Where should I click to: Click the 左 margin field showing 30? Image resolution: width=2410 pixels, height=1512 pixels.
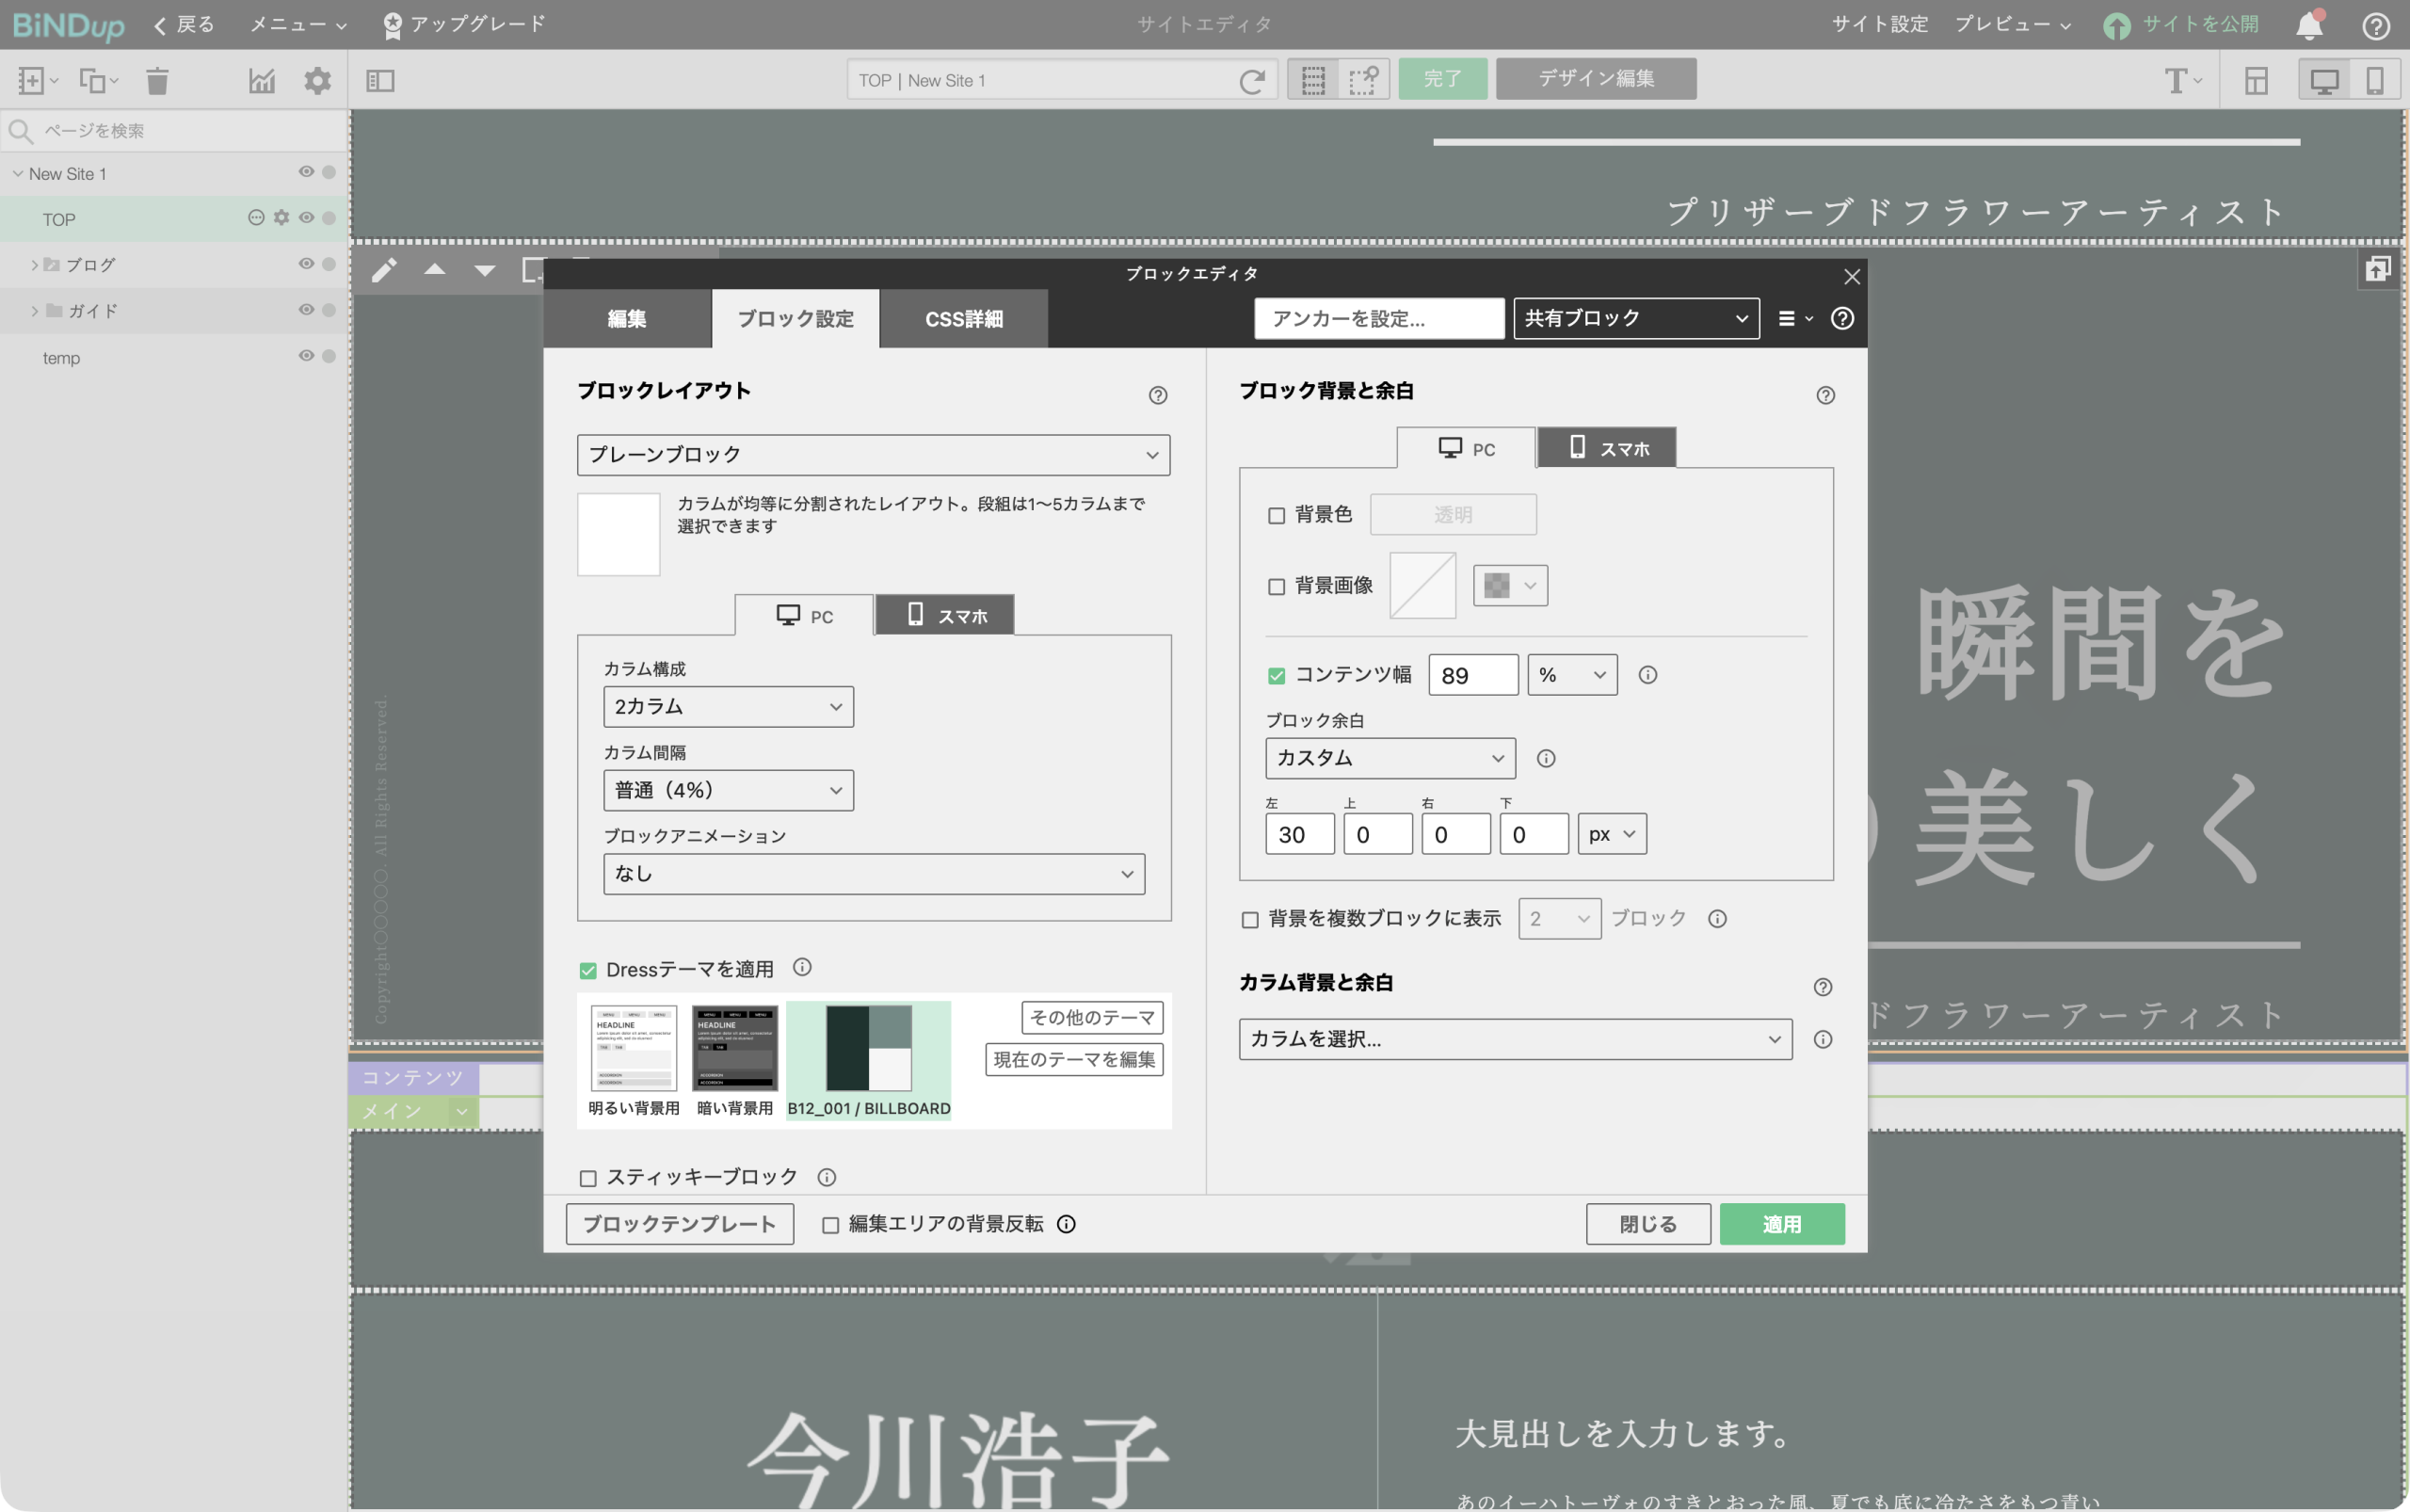(x=1299, y=834)
